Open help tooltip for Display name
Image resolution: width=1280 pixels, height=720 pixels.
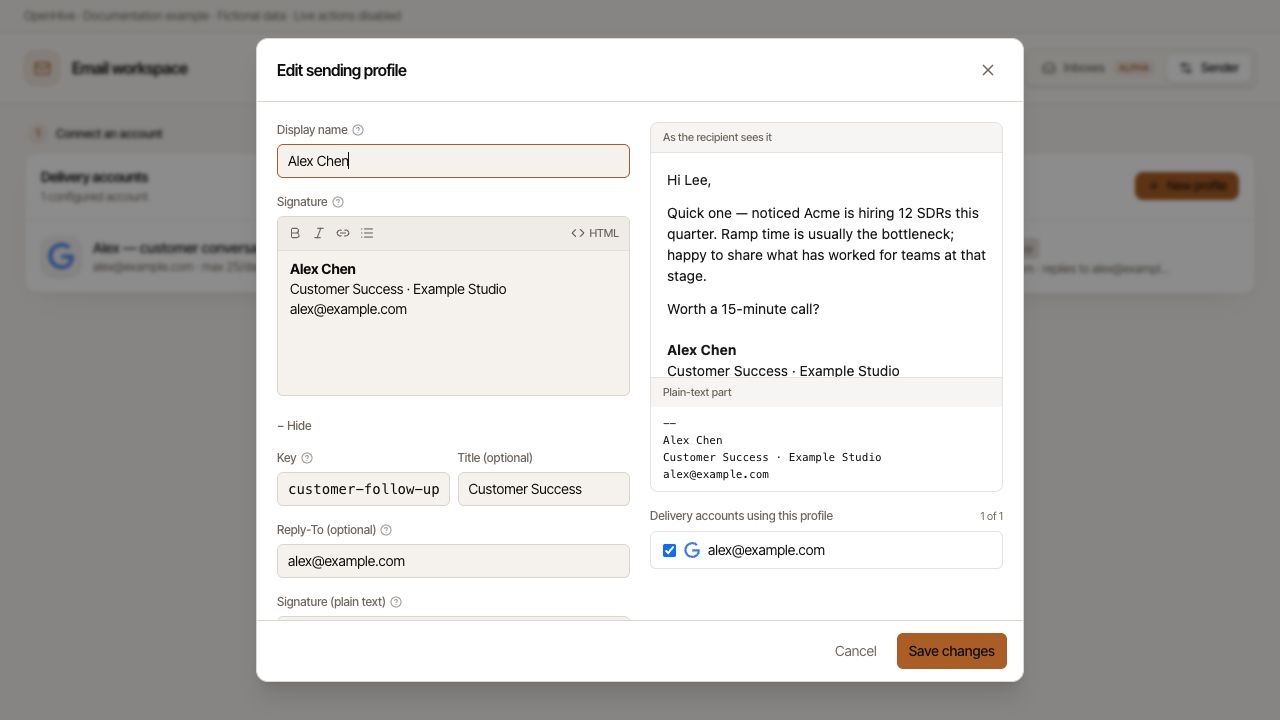358,130
